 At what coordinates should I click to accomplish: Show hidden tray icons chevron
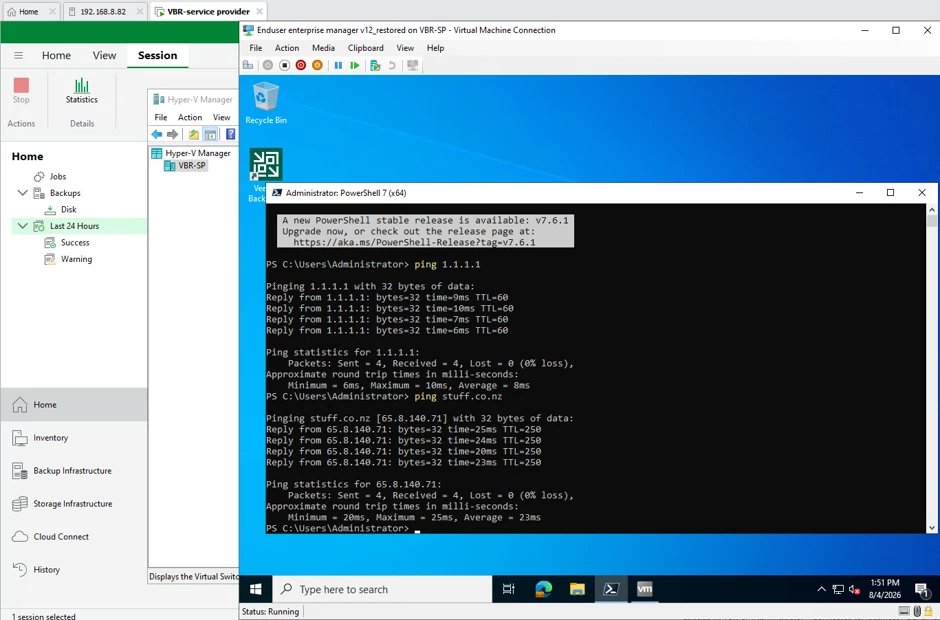(821, 590)
